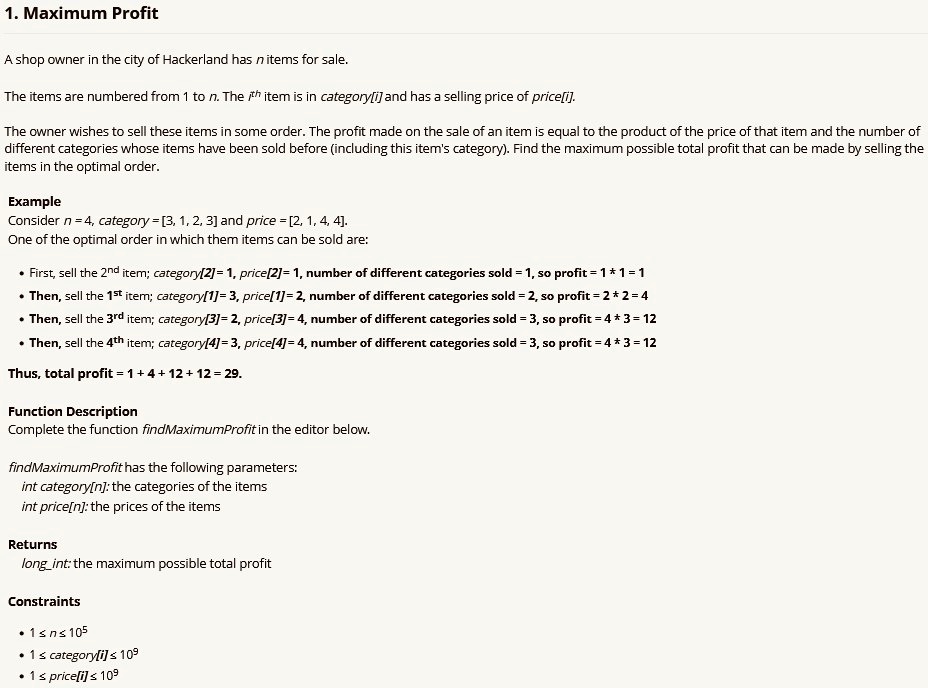Click the "Function Description" heading

[73, 411]
